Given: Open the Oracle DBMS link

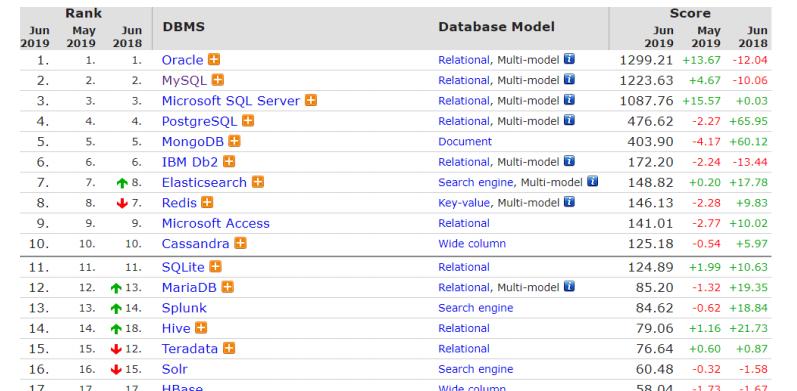Looking at the screenshot, I should (x=182, y=60).
